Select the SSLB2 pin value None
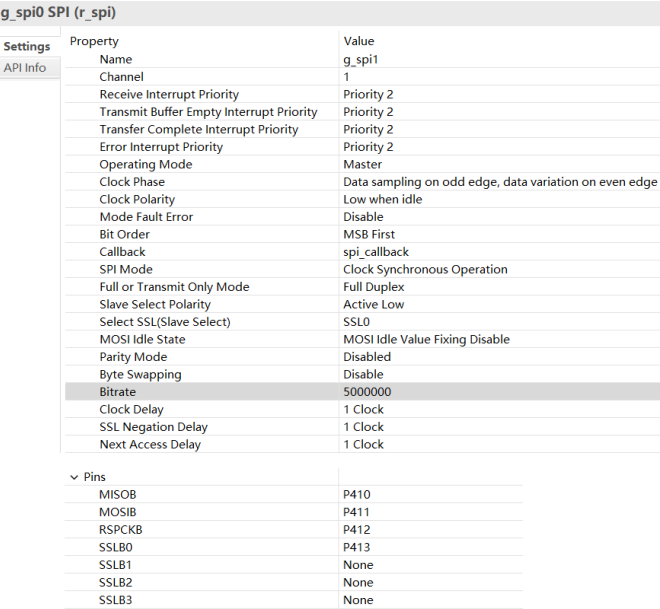 pyautogui.click(x=358, y=582)
